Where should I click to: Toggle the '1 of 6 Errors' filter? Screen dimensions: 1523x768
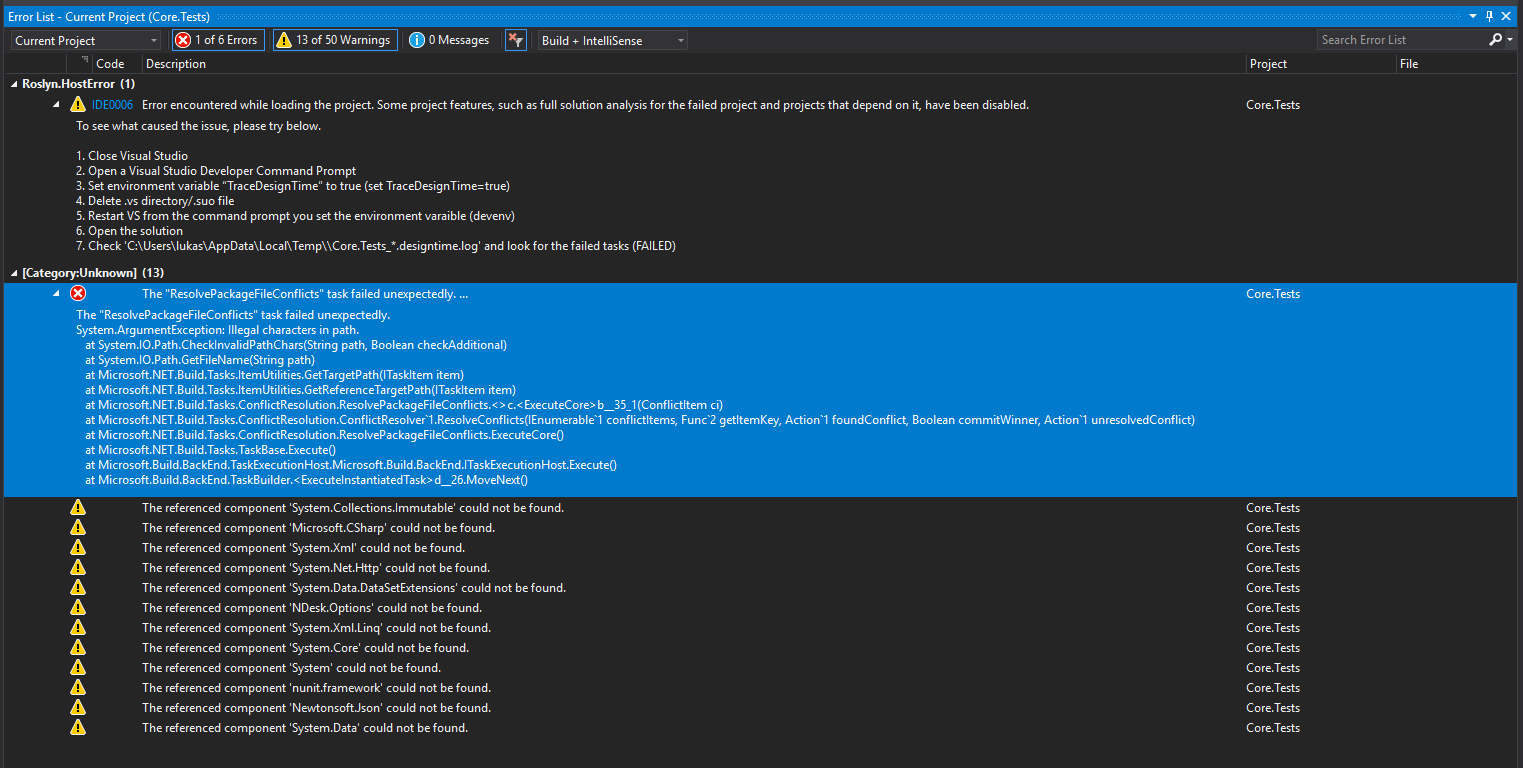coord(217,40)
